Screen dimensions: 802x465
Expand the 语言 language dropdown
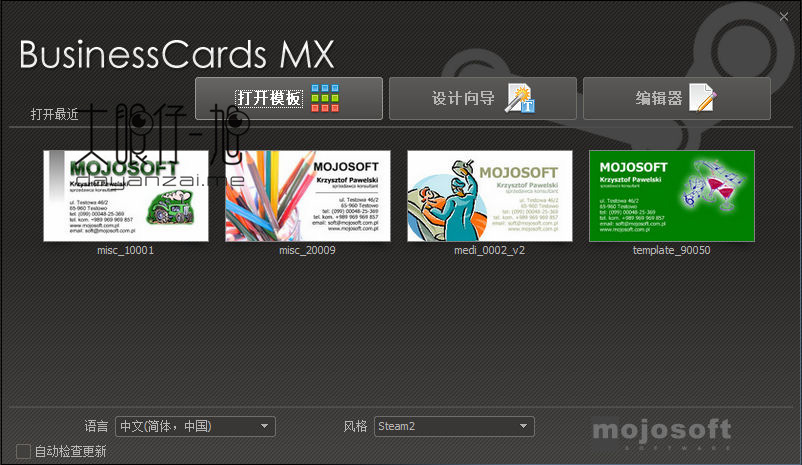point(195,426)
